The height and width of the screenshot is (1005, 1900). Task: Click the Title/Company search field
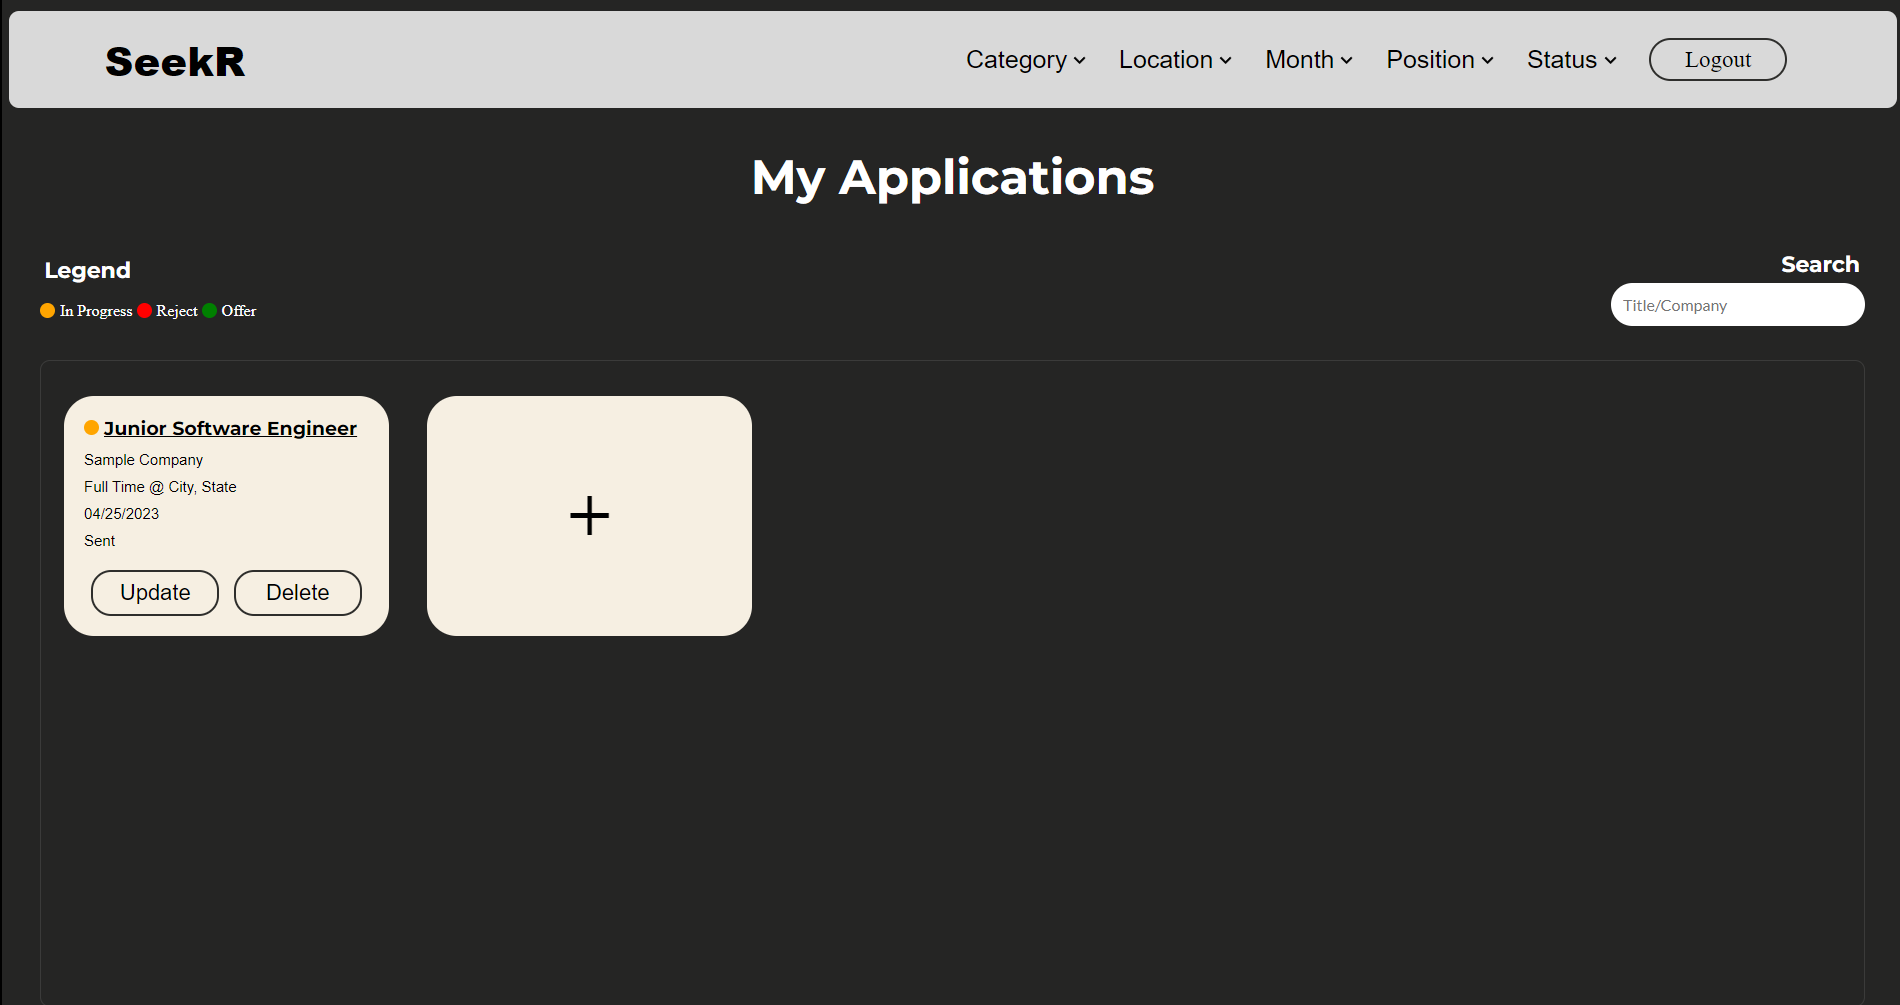[1737, 304]
